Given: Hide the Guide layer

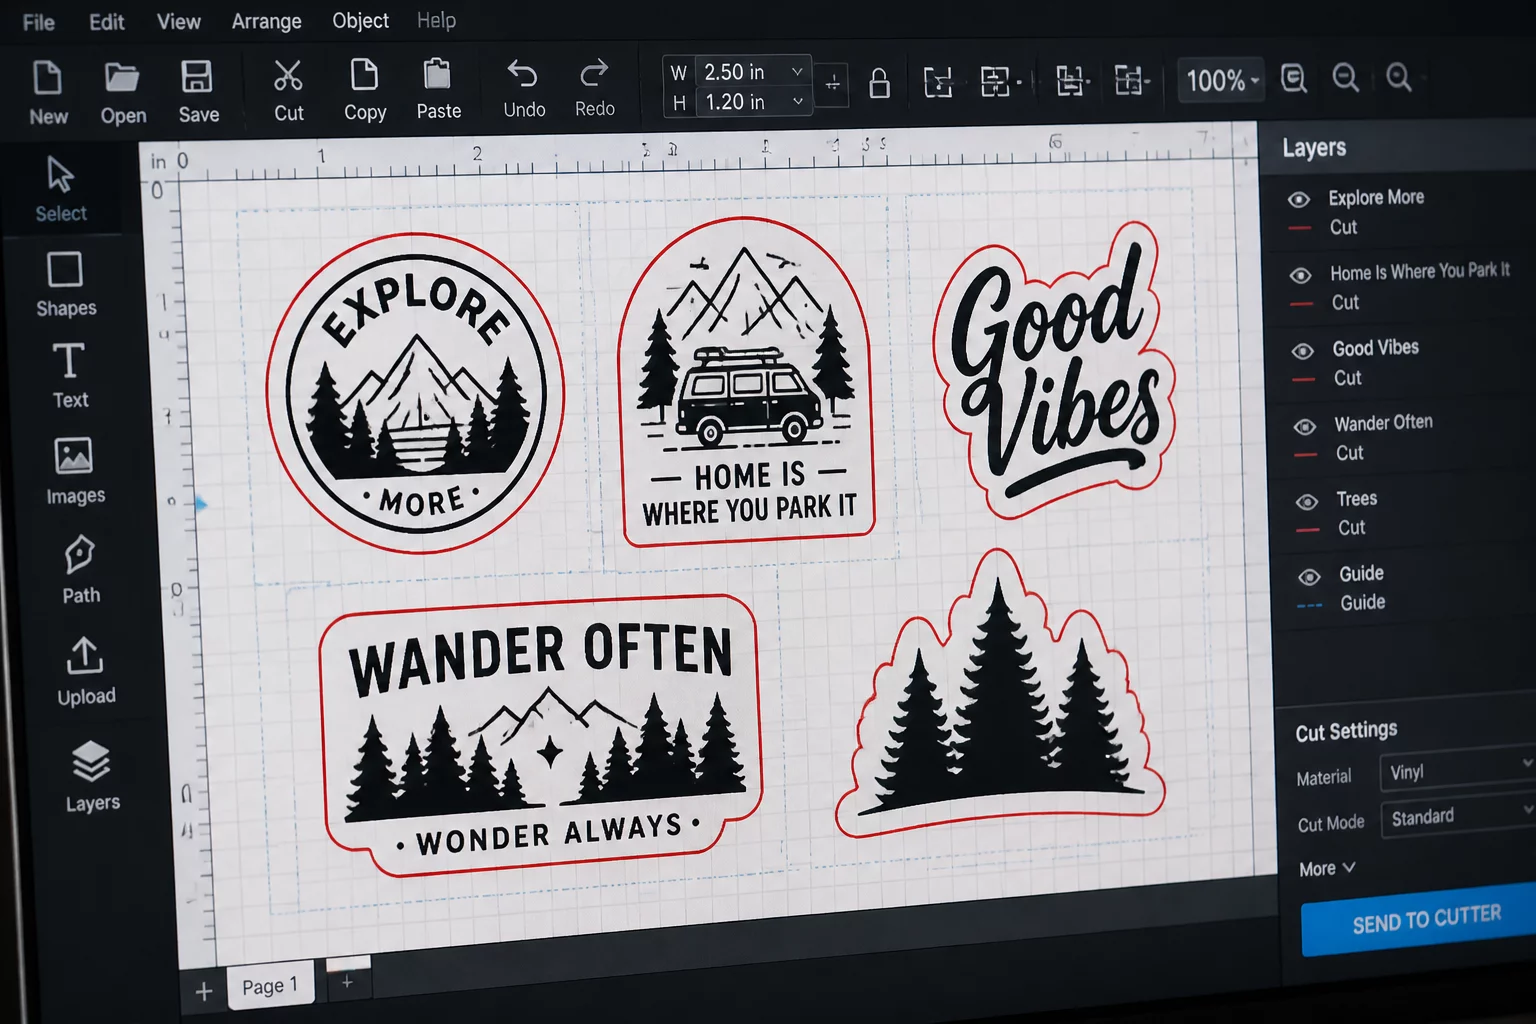Looking at the screenshot, I should tap(1308, 577).
